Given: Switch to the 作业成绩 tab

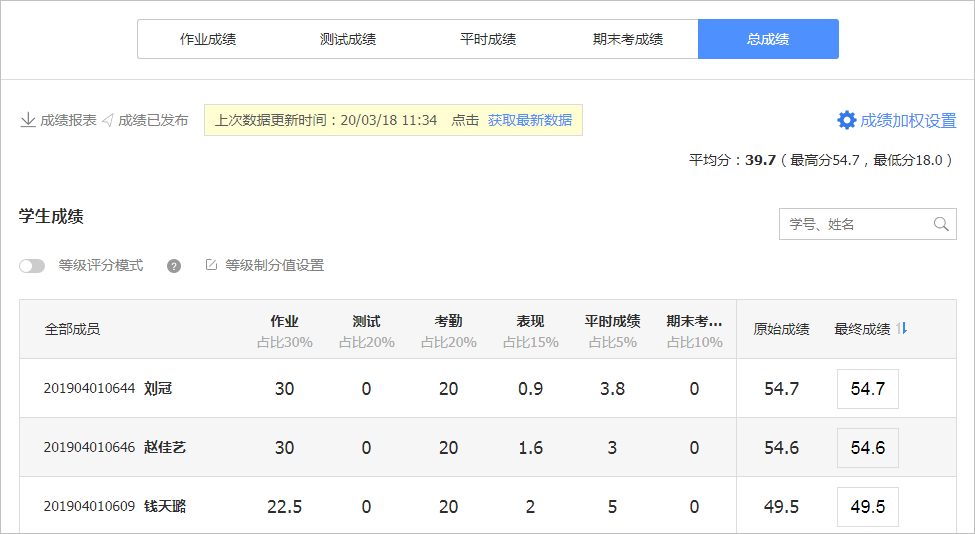Looking at the screenshot, I should pyautogui.click(x=208, y=39).
